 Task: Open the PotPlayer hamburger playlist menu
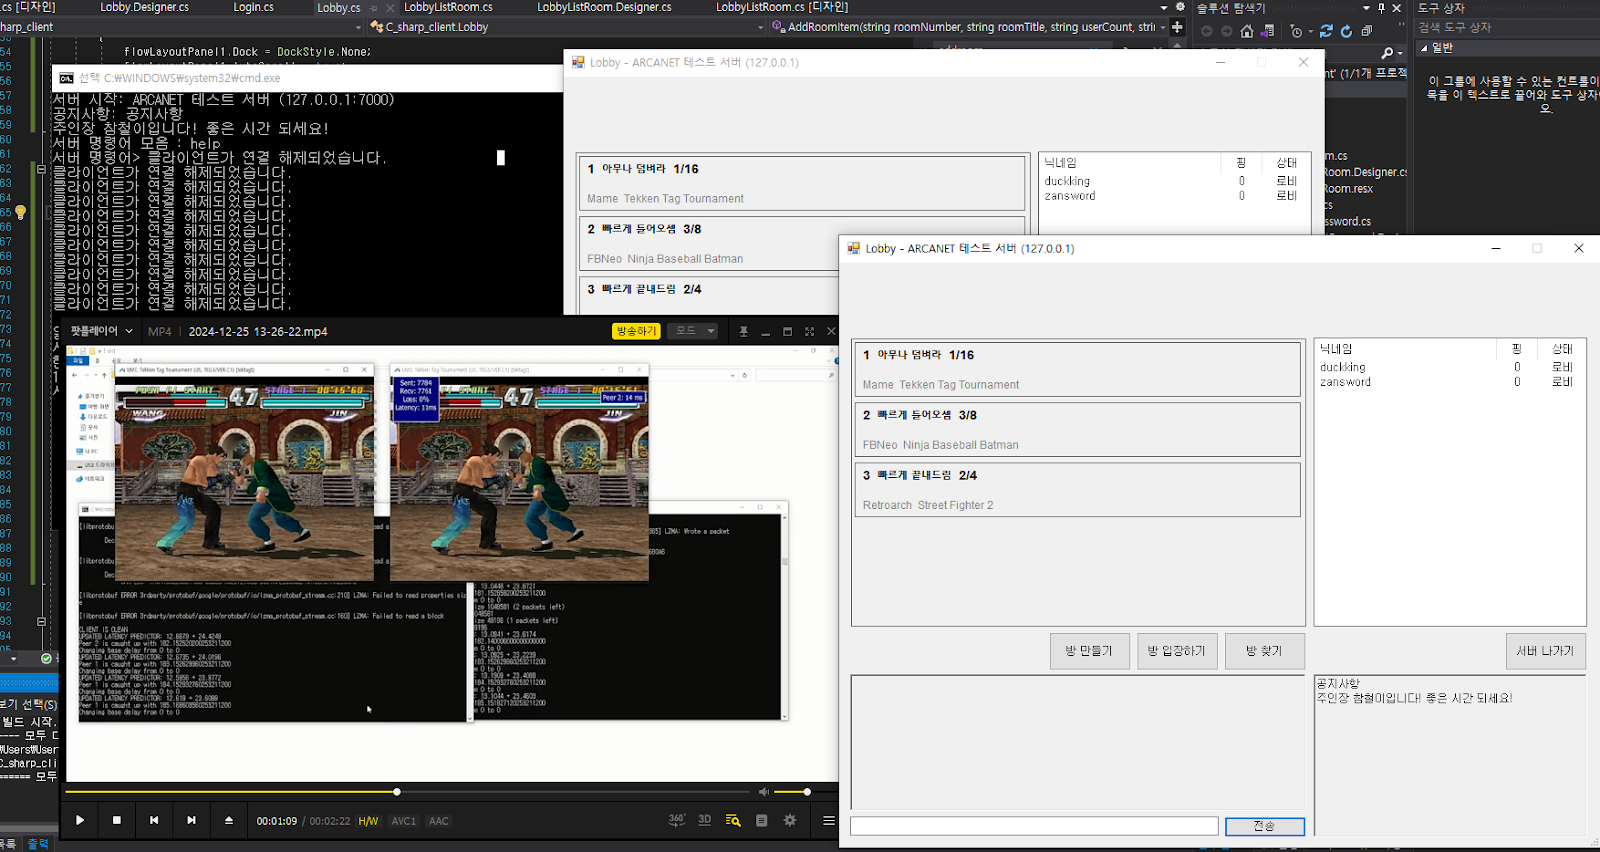click(x=828, y=820)
